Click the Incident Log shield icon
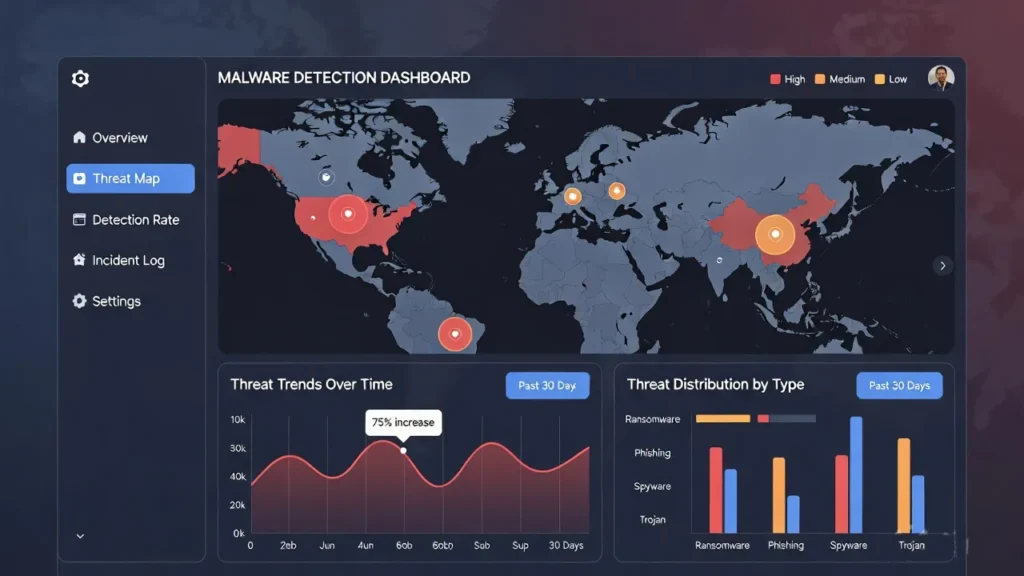Image resolution: width=1024 pixels, height=576 pixels. 81,260
